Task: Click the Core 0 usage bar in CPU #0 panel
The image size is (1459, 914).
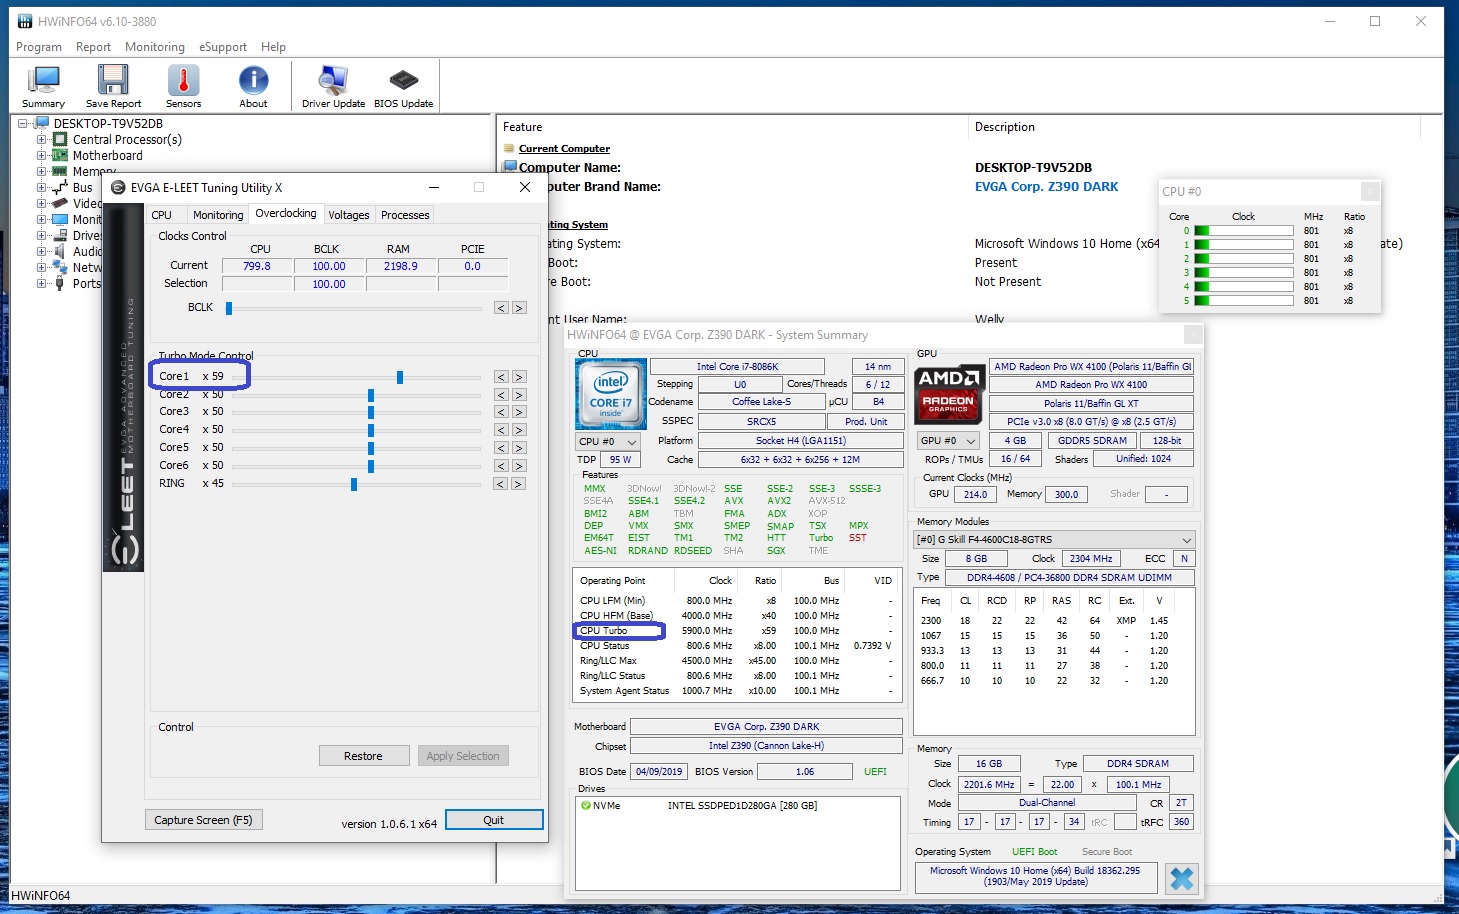Action: click(1244, 231)
